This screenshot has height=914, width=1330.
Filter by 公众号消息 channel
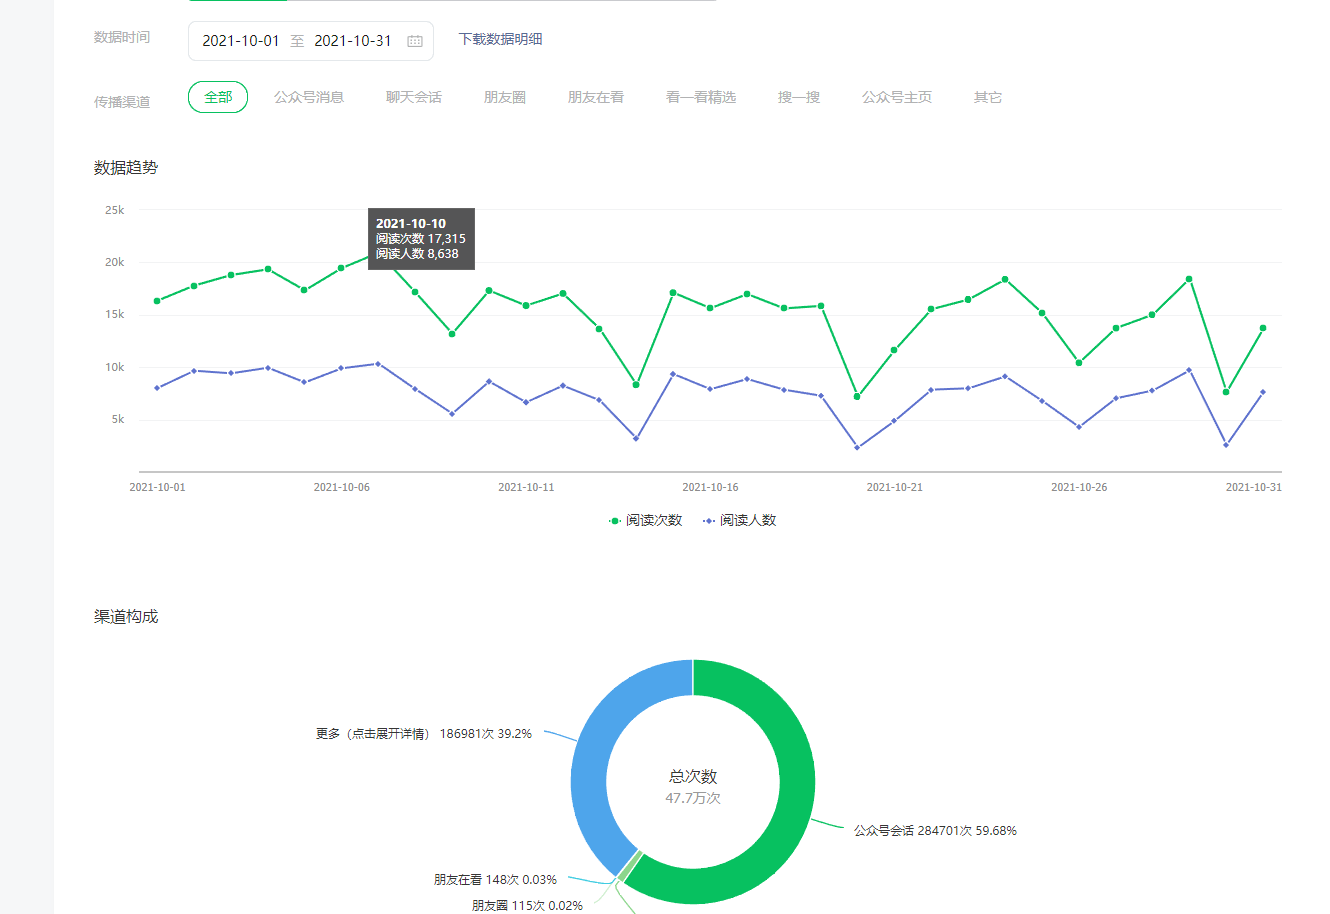[309, 97]
